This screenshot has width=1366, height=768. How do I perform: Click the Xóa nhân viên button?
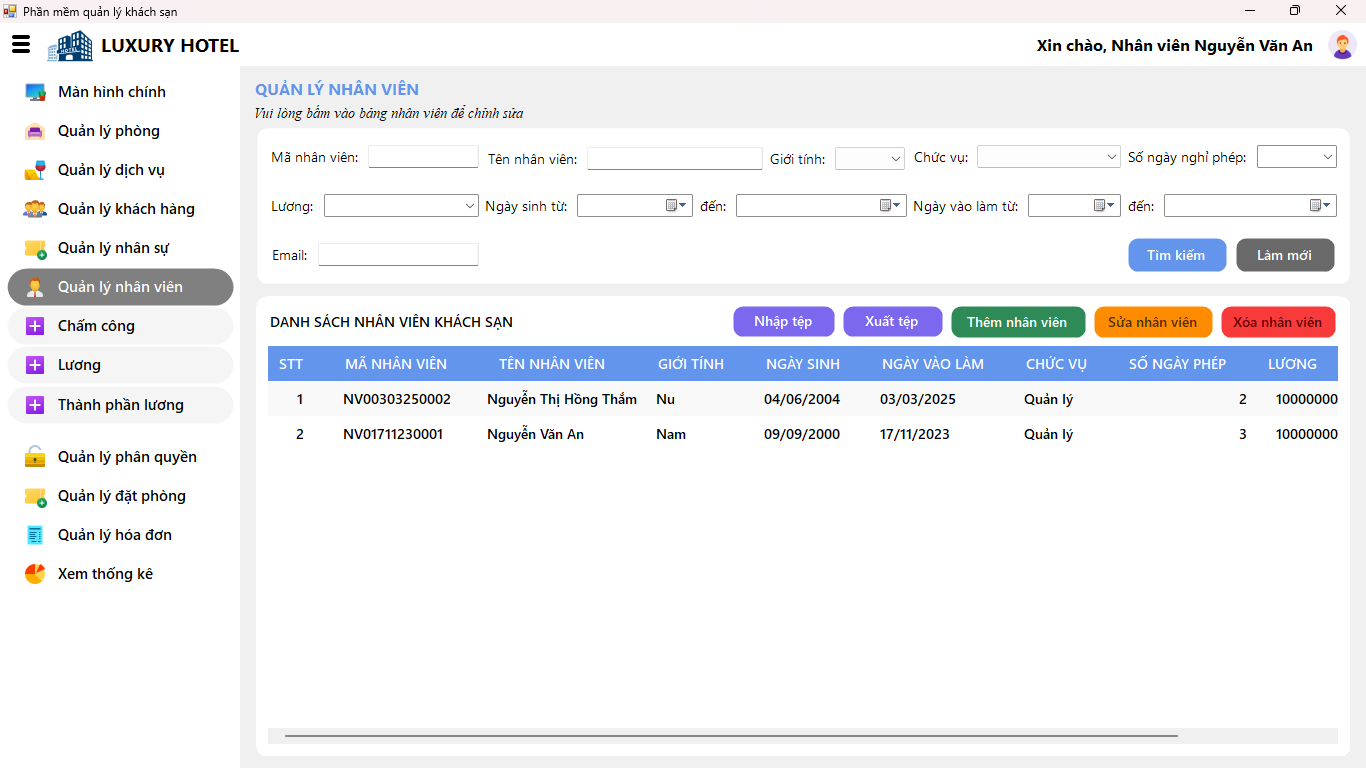tap(1278, 322)
